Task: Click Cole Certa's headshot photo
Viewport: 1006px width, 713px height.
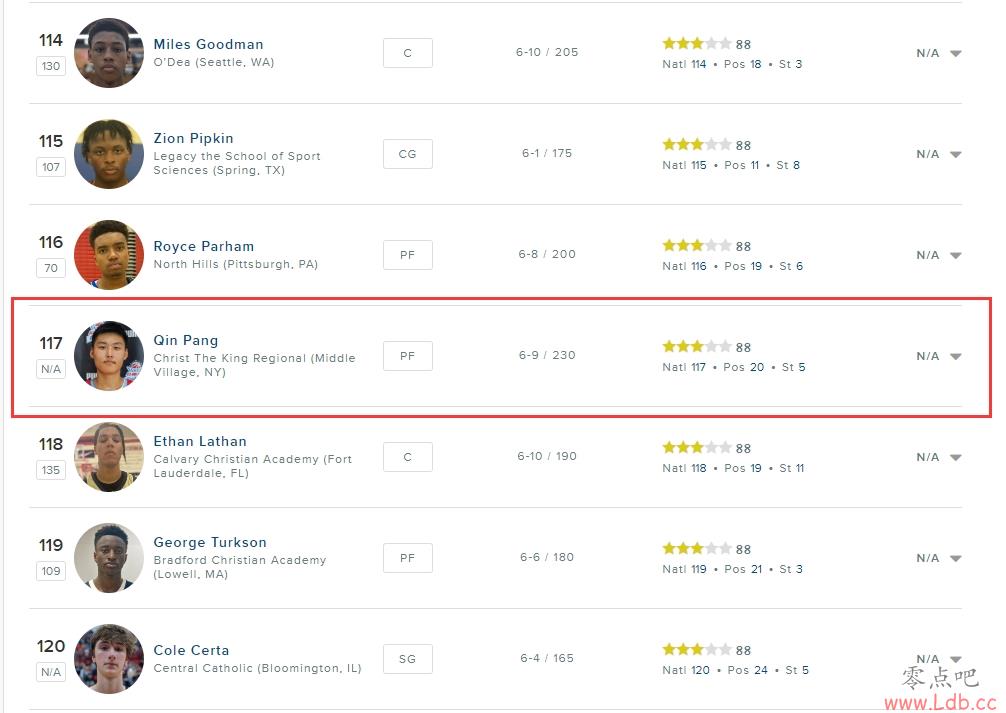Action: point(109,659)
